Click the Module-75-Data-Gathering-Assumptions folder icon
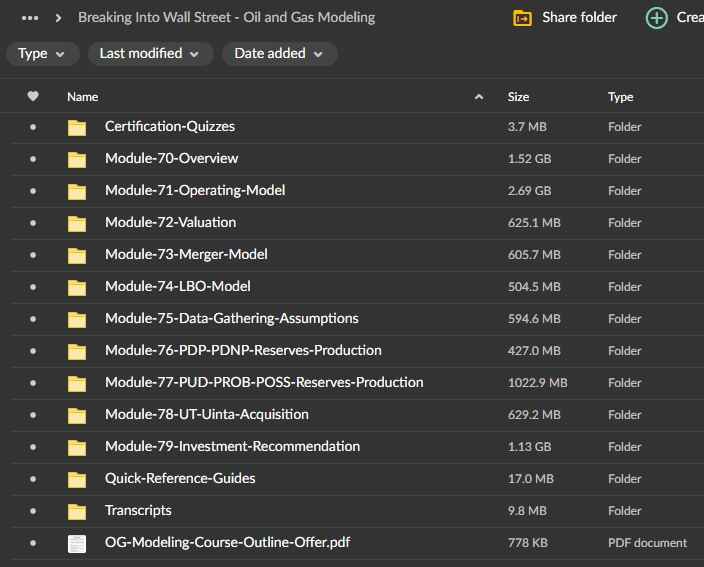Image resolution: width=704 pixels, height=567 pixels. (x=77, y=319)
